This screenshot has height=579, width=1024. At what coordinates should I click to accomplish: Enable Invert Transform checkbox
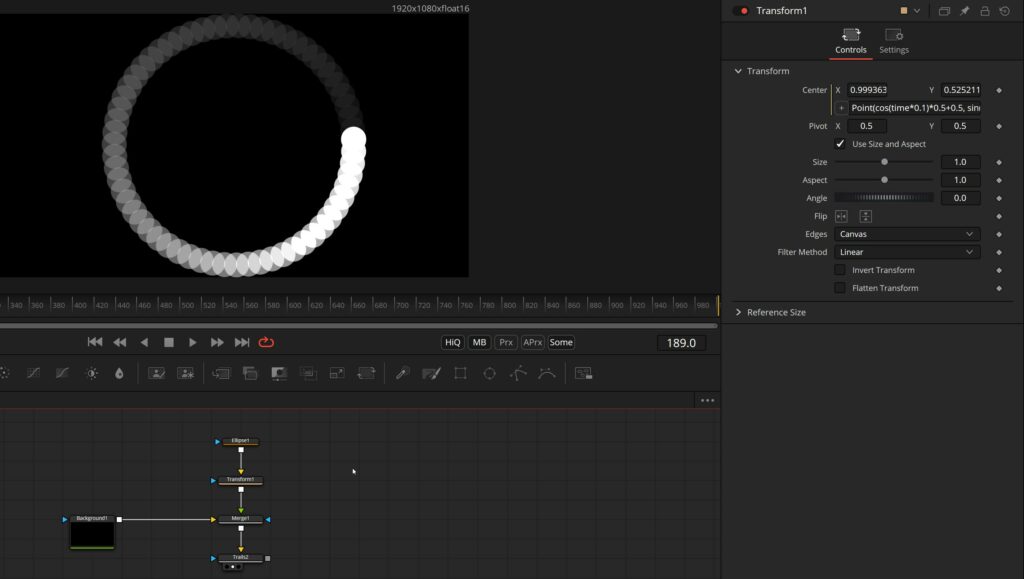point(840,270)
